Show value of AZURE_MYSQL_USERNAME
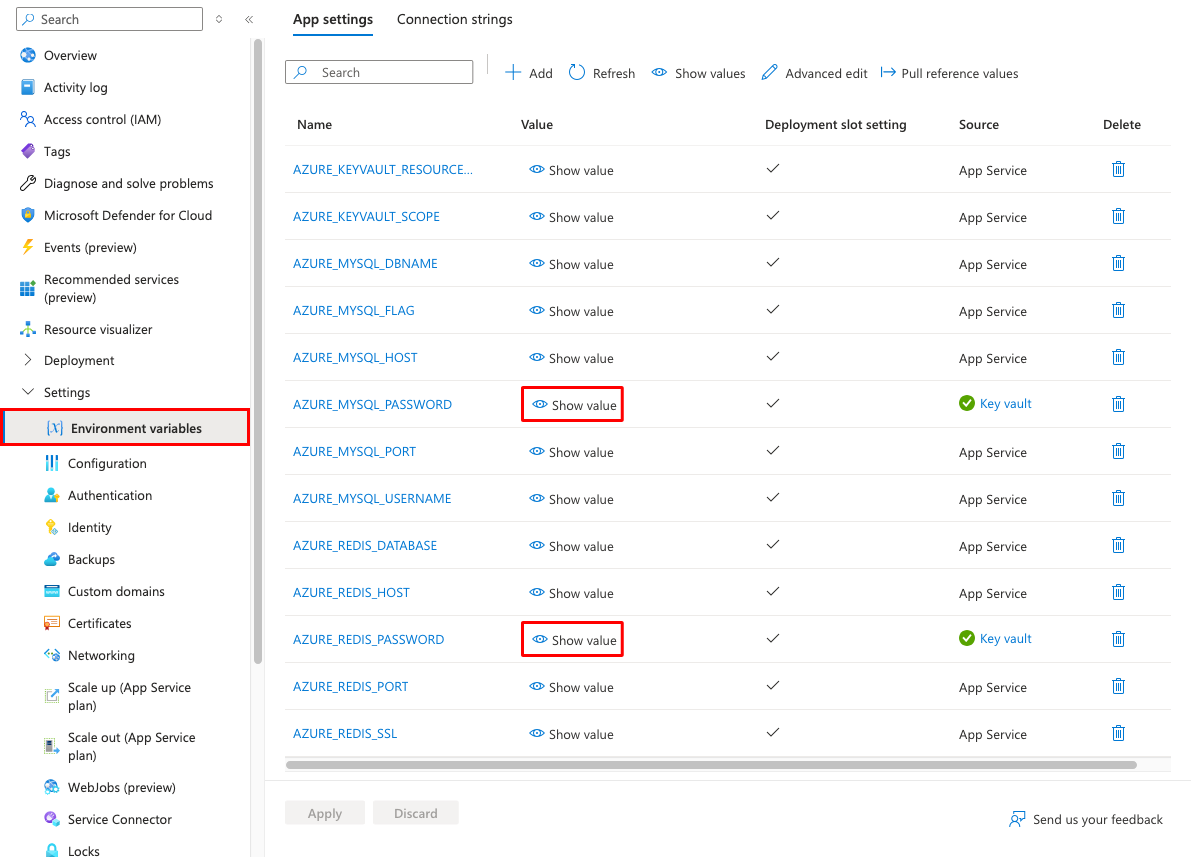 point(571,499)
